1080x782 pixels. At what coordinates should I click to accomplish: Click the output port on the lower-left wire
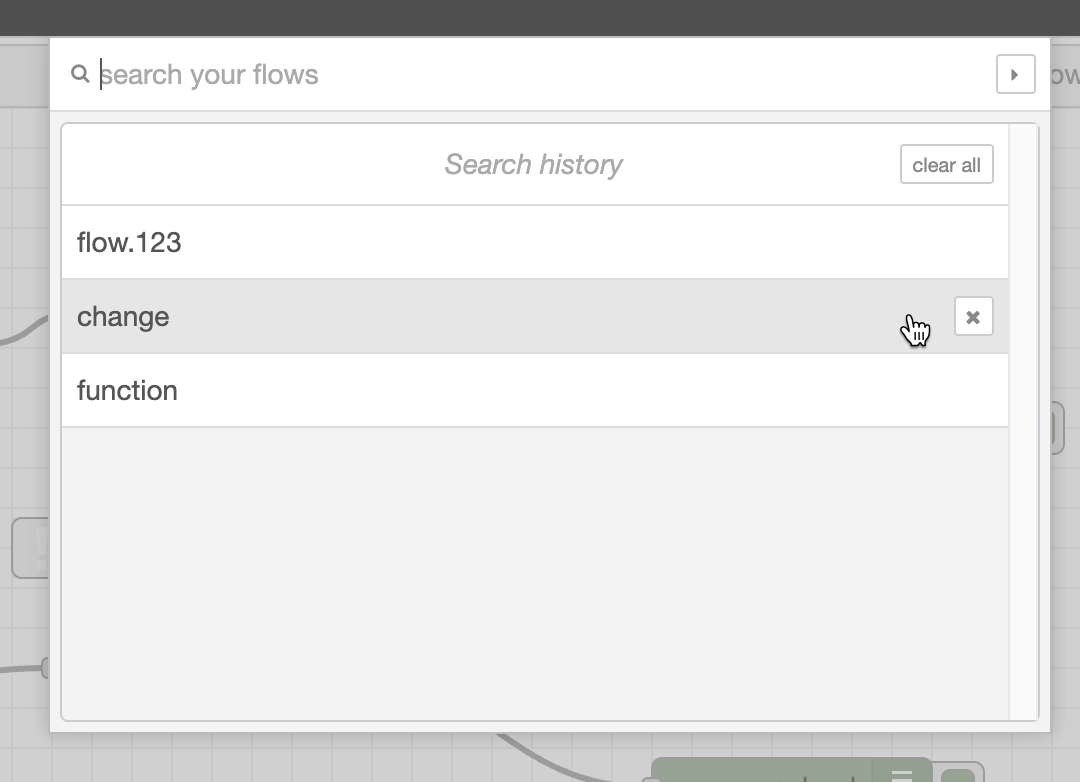(45, 668)
